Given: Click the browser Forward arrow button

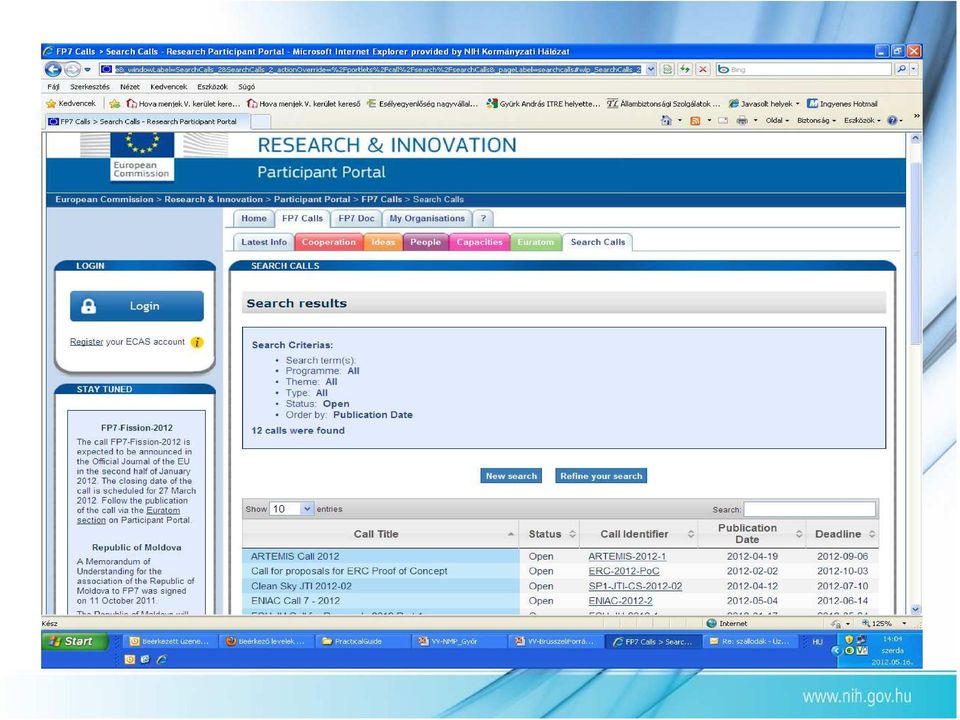Looking at the screenshot, I should click(x=72, y=69).
